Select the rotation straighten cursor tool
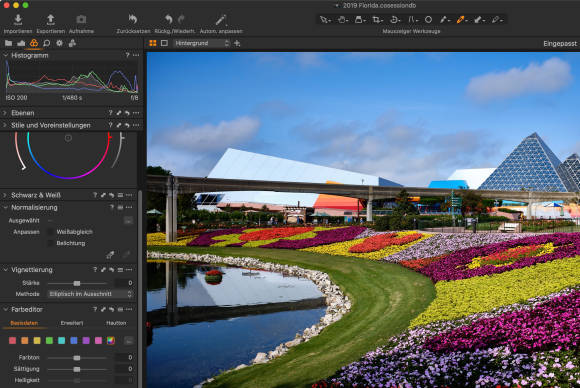Image resolution: width=580 pixels, height=388 pixels. [x=395, y=20]
